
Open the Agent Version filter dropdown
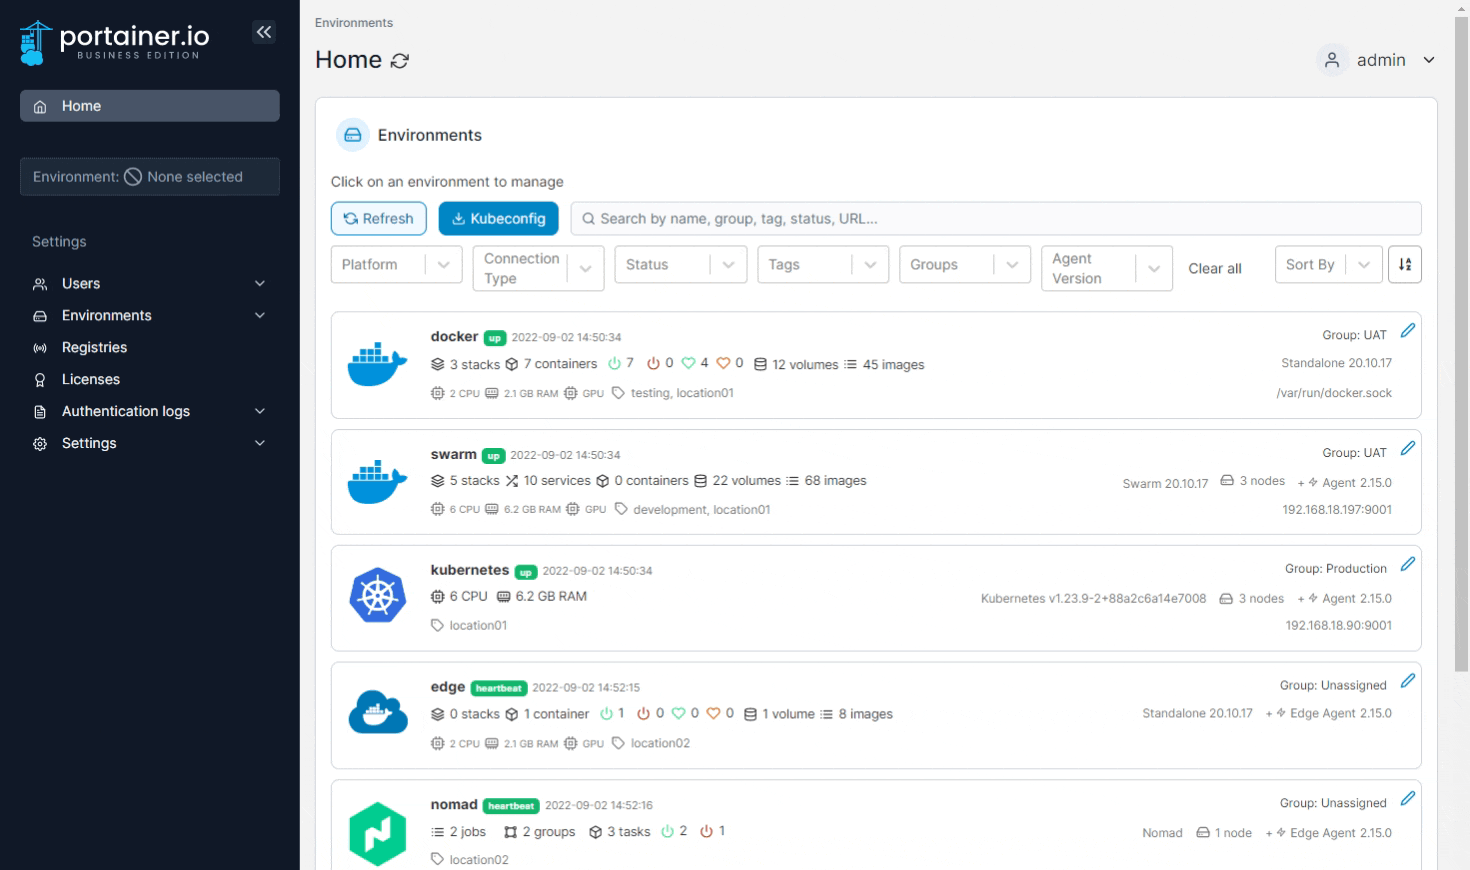[x=1106, y=268]
